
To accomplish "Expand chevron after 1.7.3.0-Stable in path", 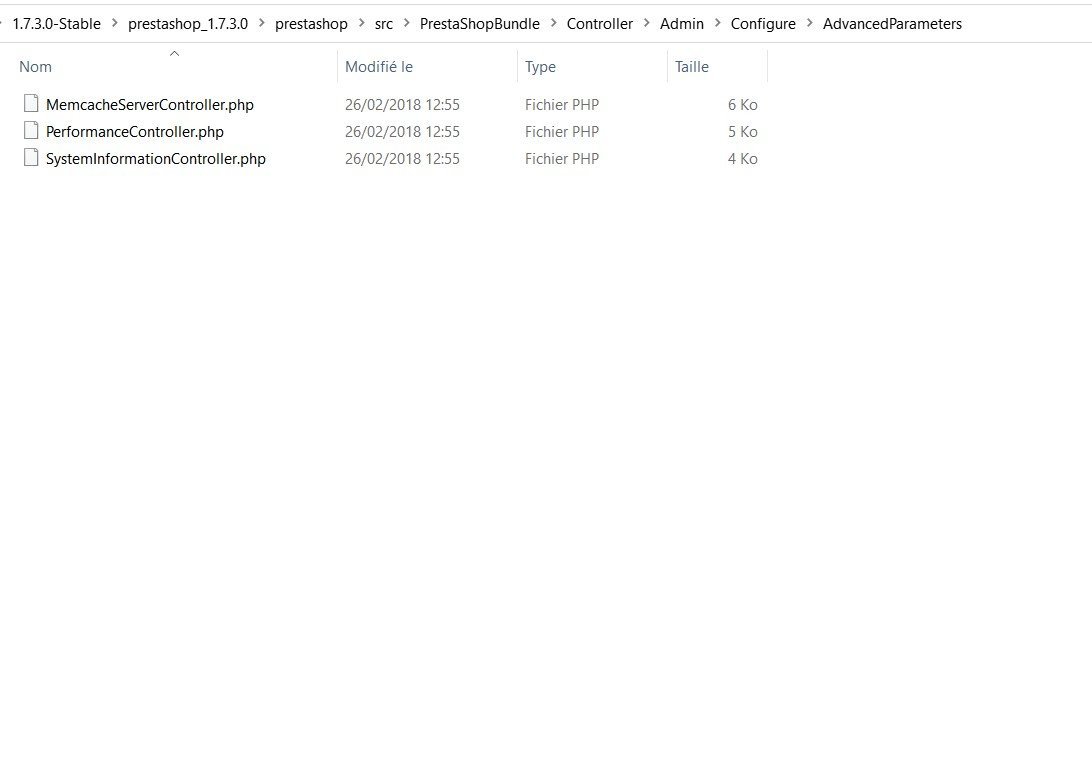I will (x=115, y=23).
